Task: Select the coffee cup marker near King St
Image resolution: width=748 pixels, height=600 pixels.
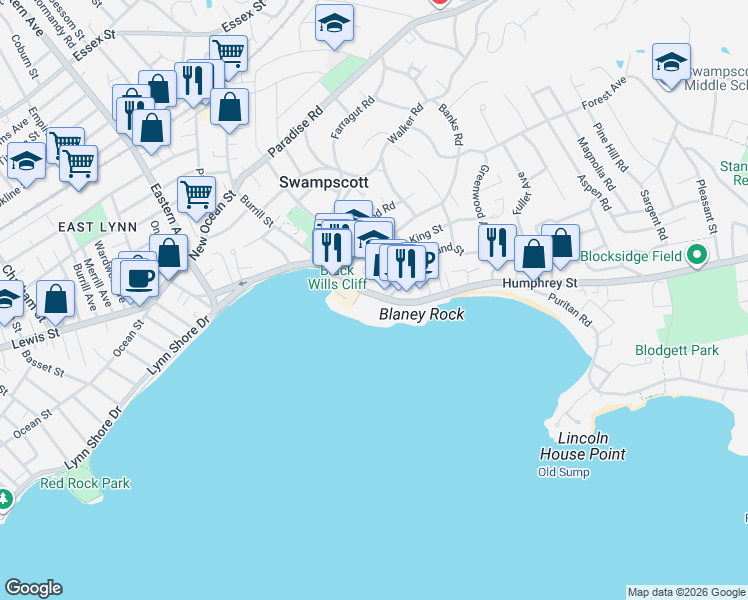Action: pos(430,260)
